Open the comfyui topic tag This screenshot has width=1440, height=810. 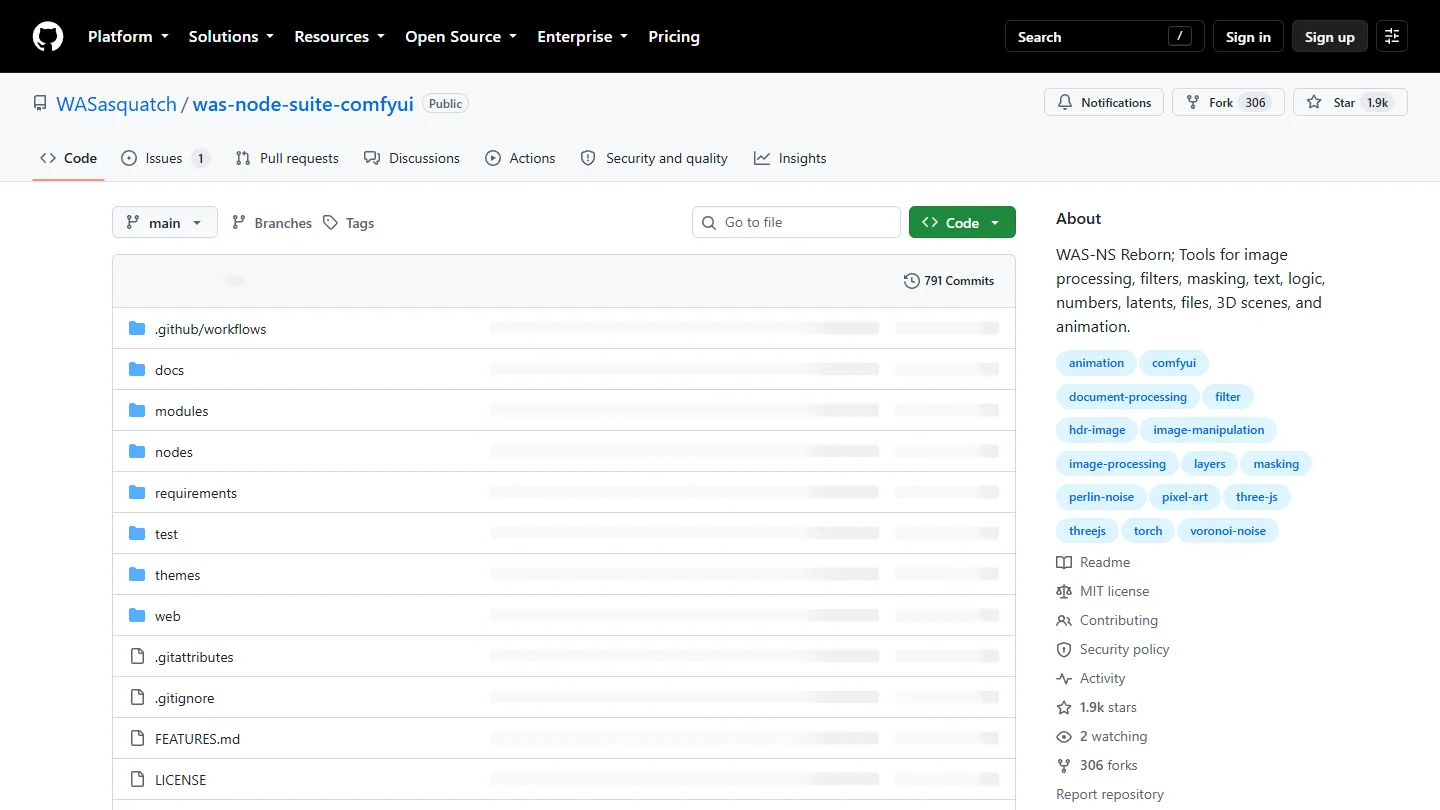tap(1174, 363)
